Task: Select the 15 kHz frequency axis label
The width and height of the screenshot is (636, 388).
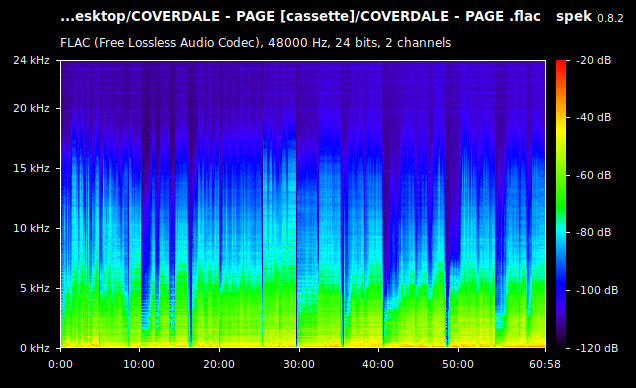Action: point(31,168)
